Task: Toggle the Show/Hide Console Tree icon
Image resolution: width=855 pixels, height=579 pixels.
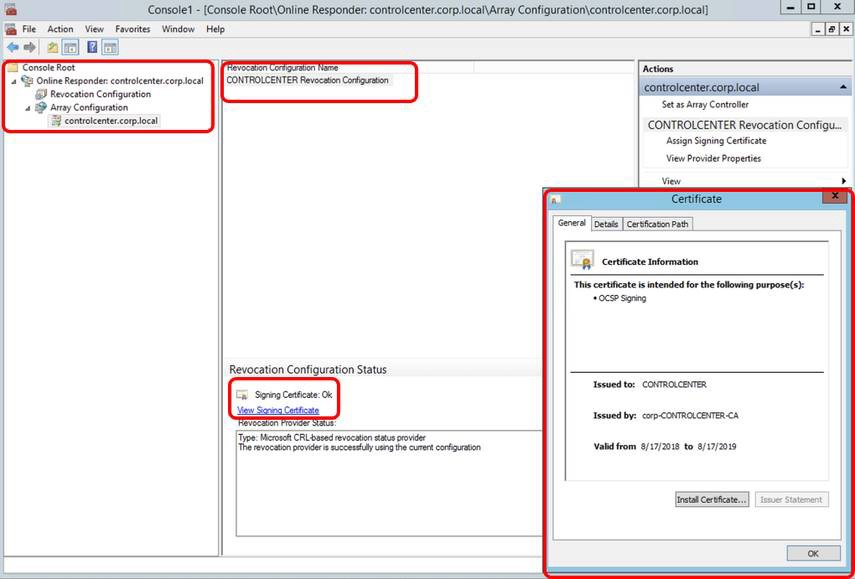Action: tap(70, 47)
